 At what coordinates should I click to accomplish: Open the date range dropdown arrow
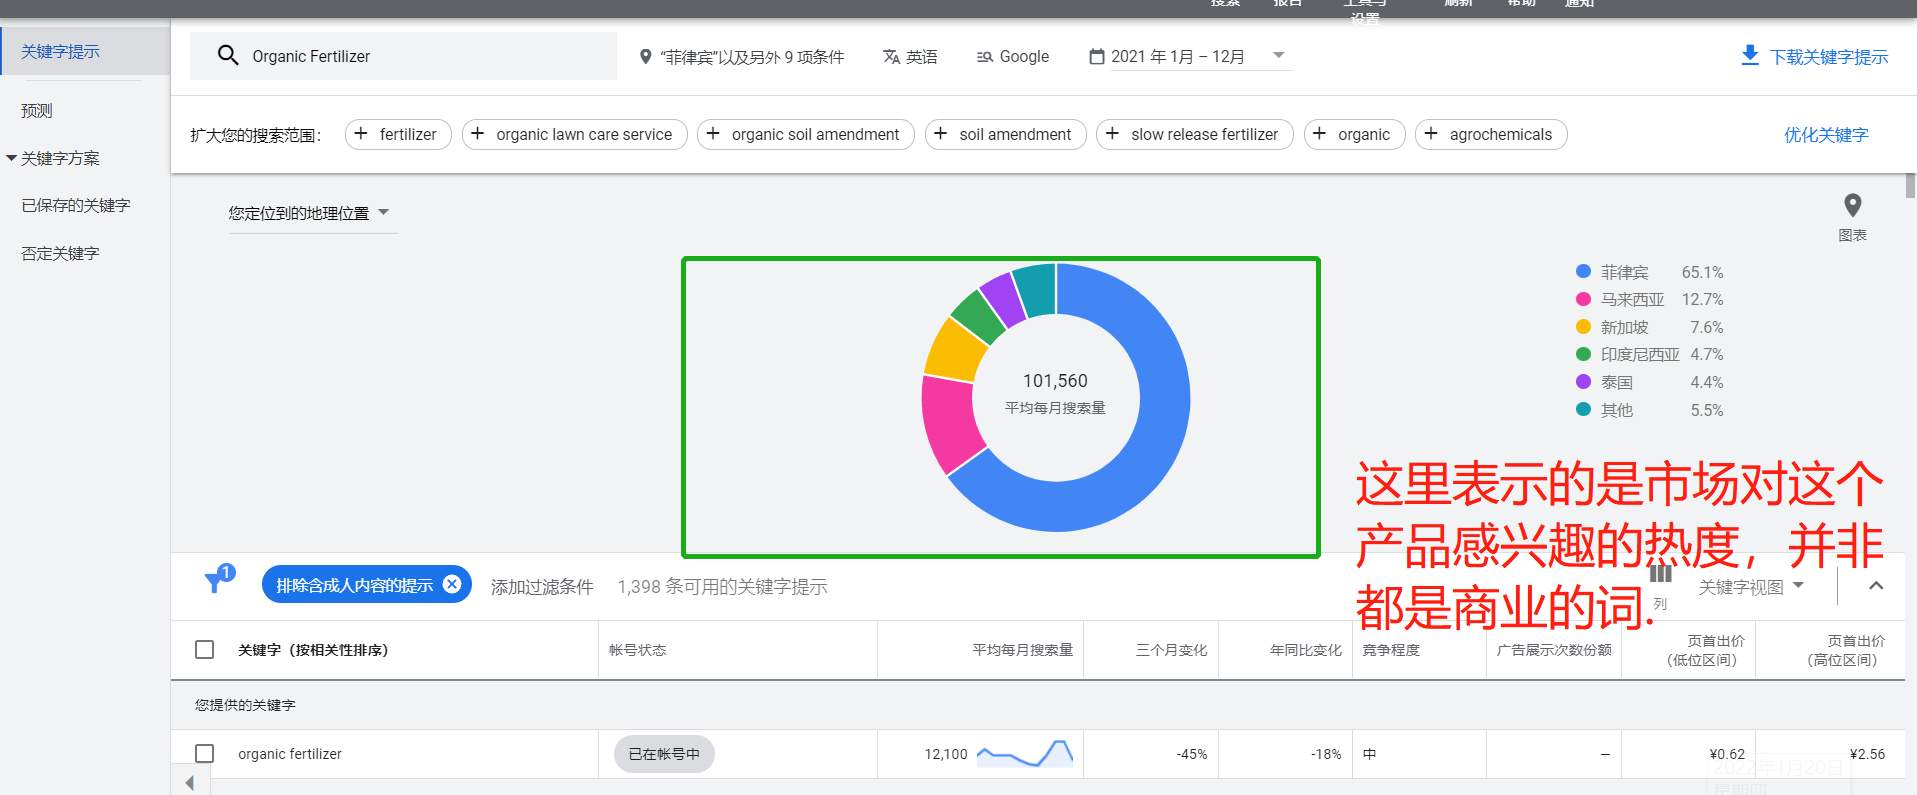point(1278,56)
